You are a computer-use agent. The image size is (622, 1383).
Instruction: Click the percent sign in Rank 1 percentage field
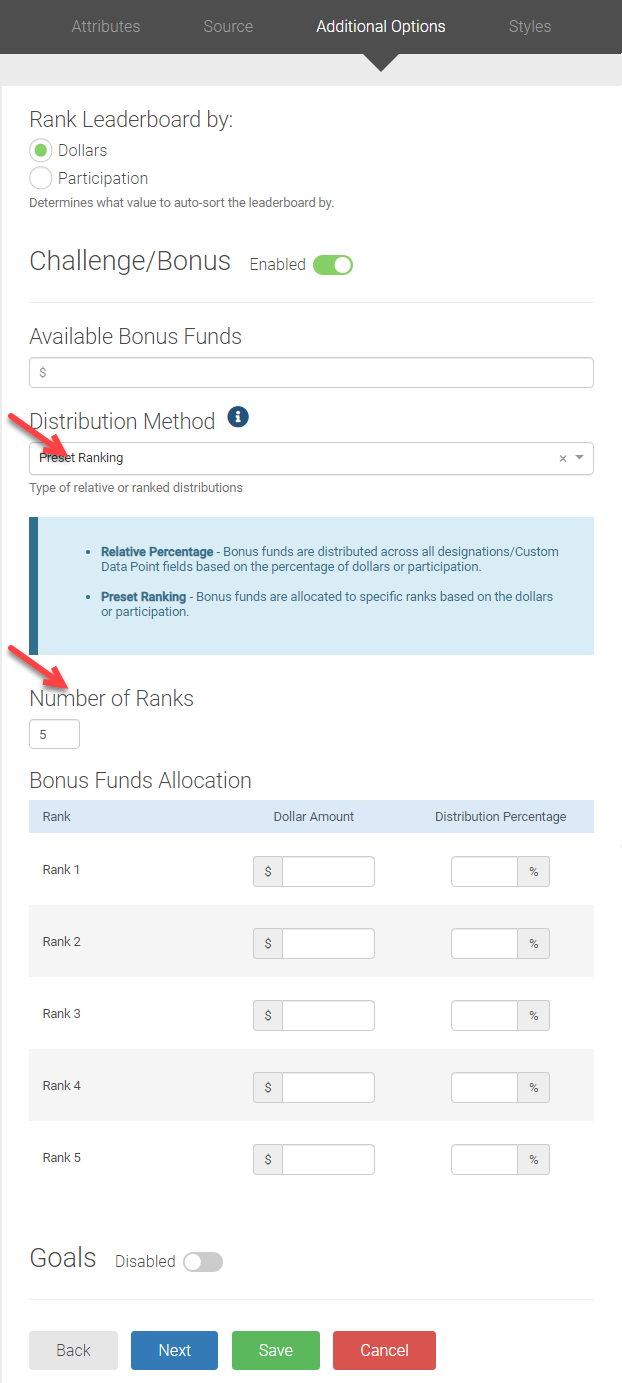pos(534,871)
